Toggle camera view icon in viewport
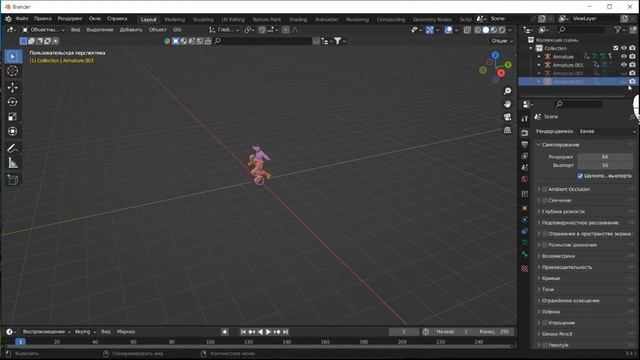The height and width of the screenshot is (360, 640). coord(507,117)
